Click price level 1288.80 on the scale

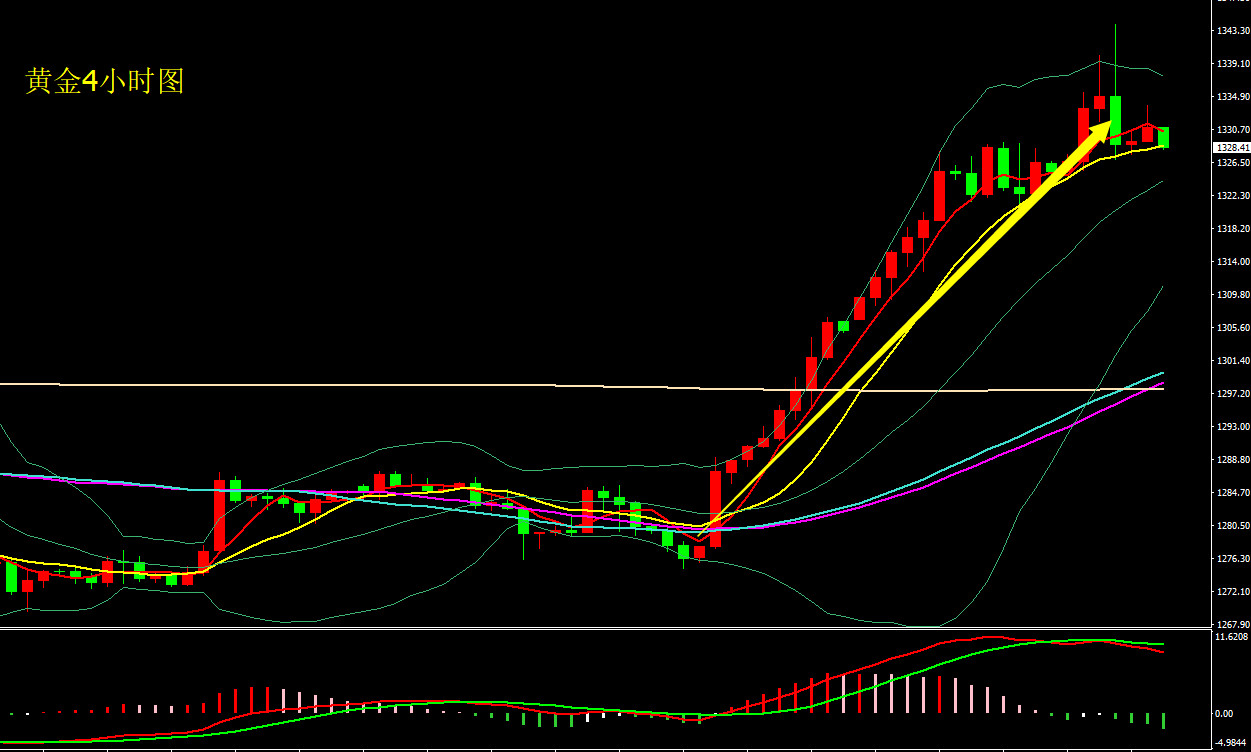1232,460
